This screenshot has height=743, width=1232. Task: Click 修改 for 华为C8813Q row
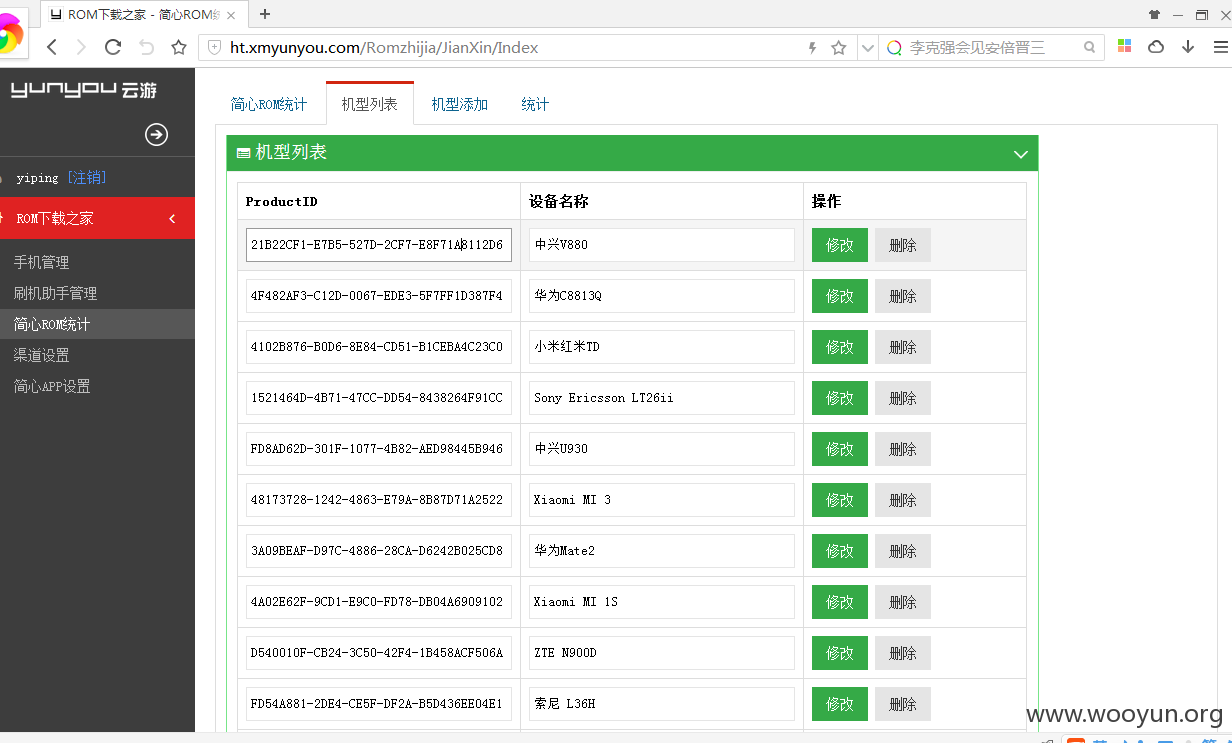point(840,296)
